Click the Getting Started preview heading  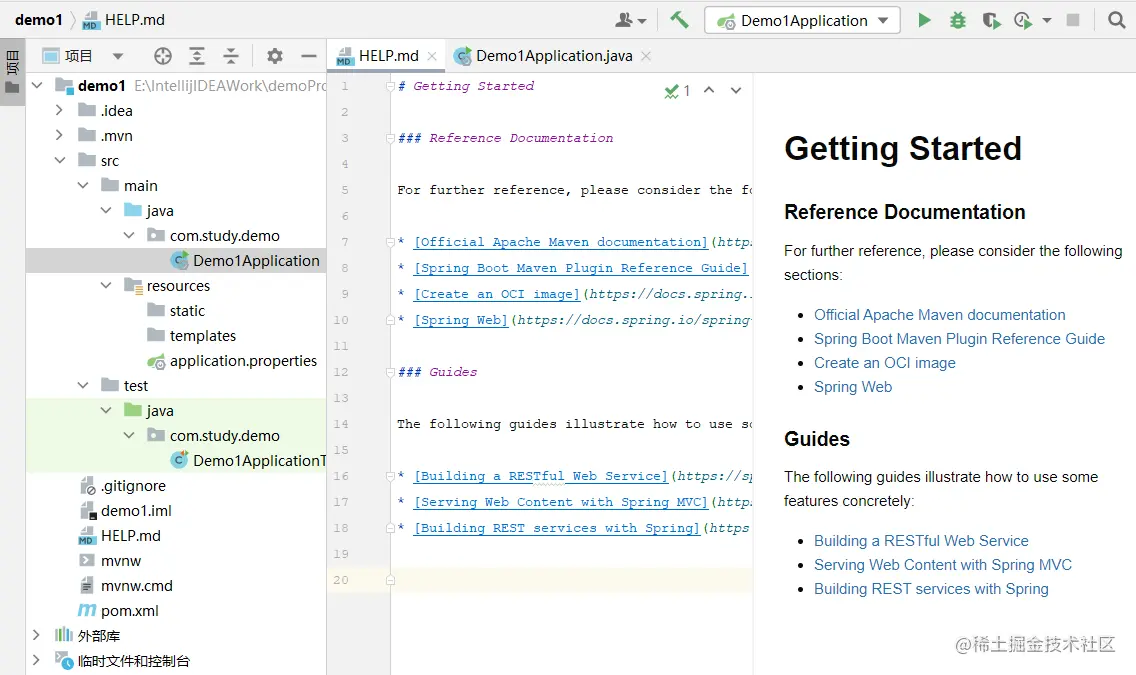pyautogui.click(x=903, y=148)
